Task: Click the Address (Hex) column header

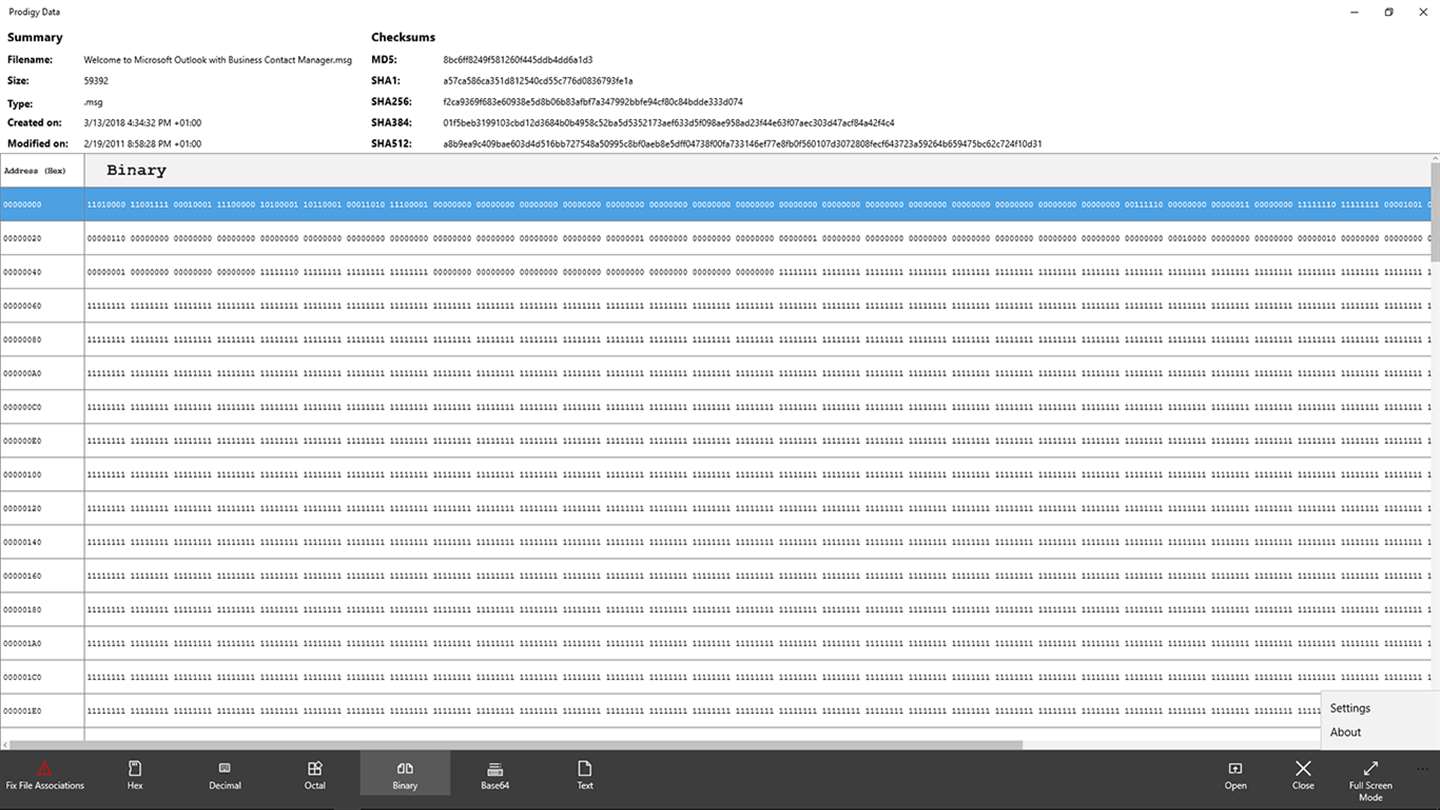Action: coord(42,171)
